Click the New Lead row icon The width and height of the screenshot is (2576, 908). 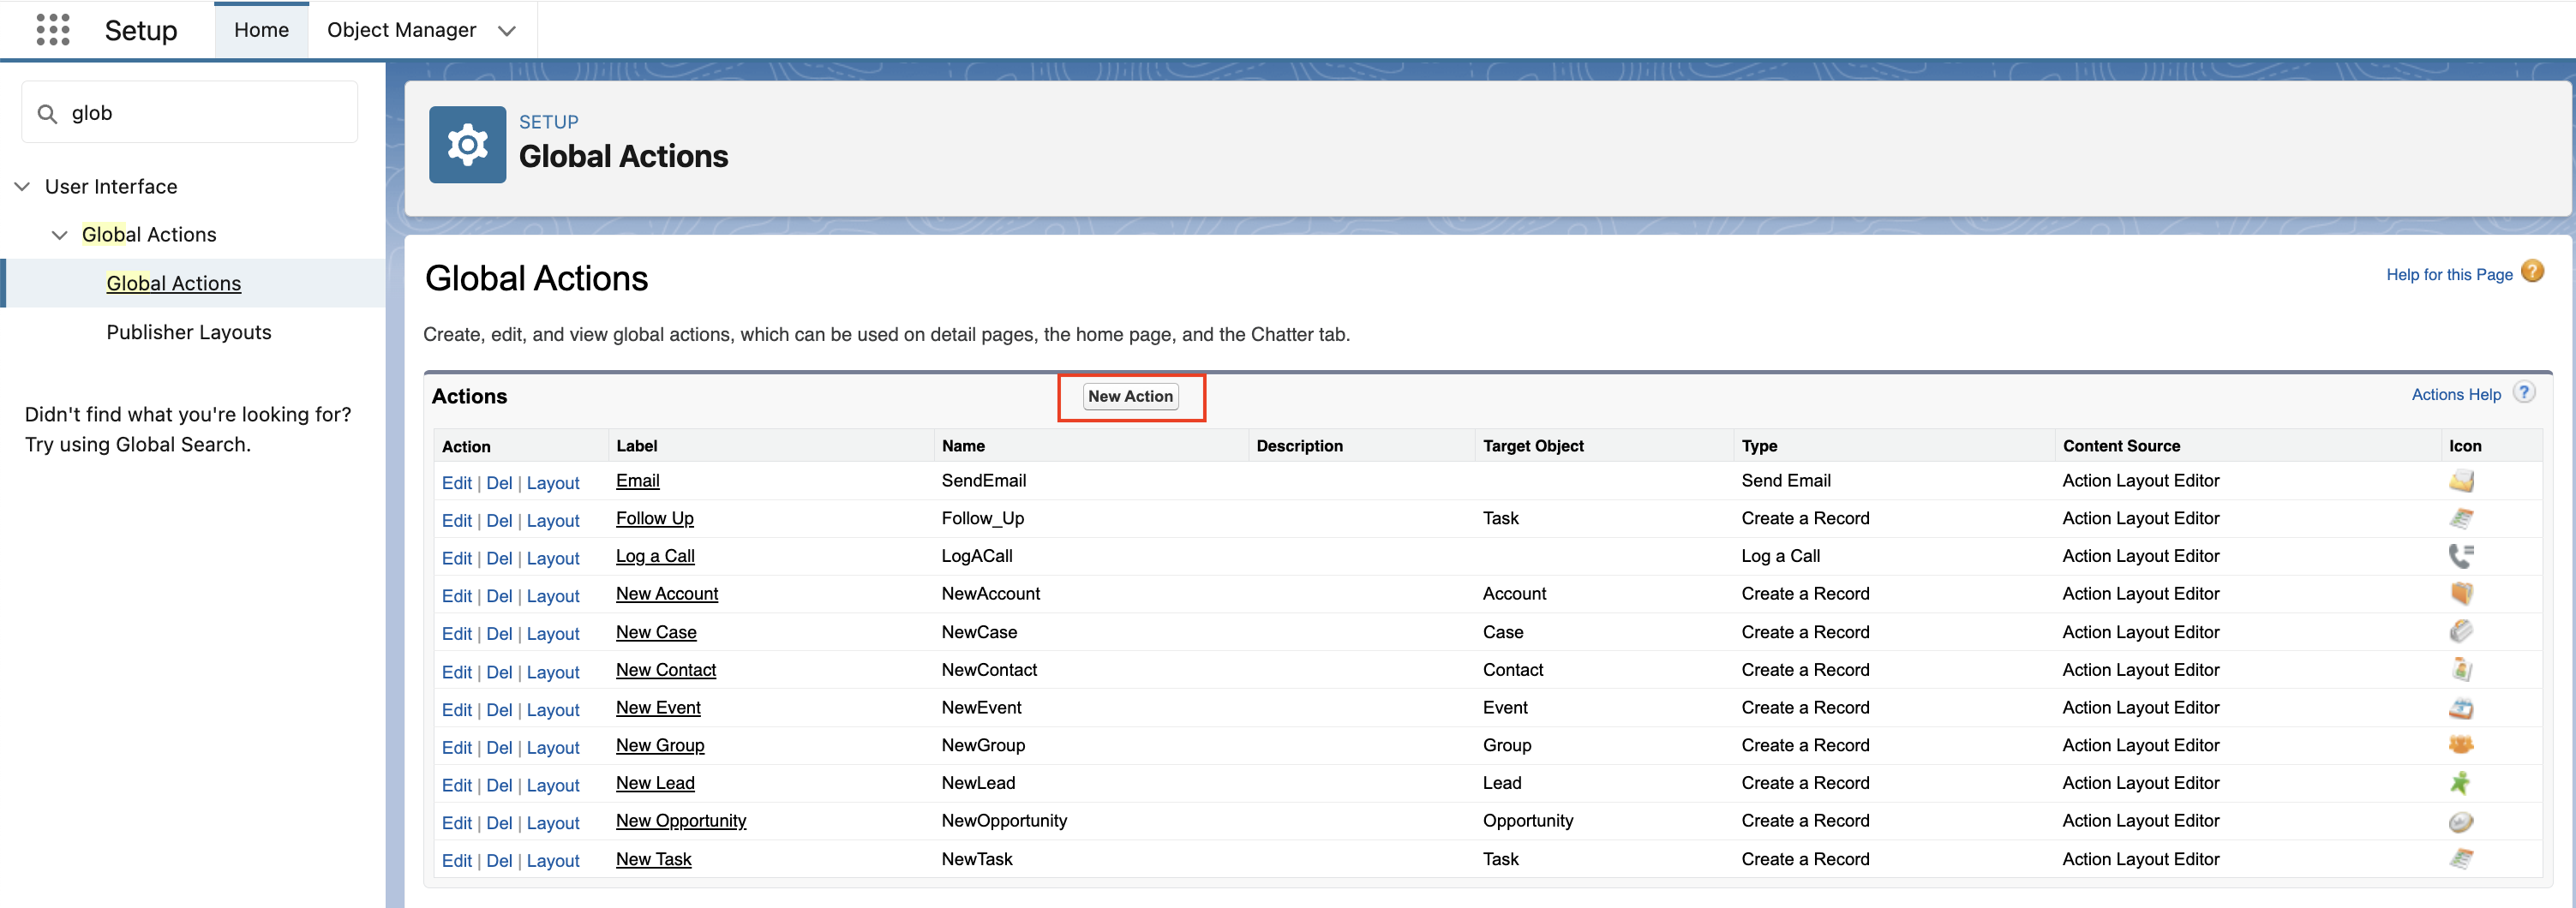pyautogui.click(x=2461, y=783)
